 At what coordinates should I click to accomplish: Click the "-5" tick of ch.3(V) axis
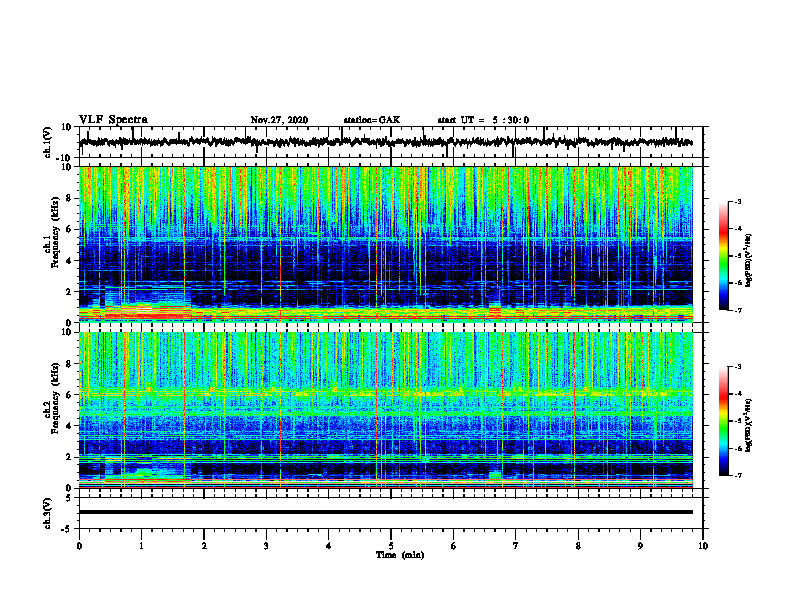(x=68, y=529)
